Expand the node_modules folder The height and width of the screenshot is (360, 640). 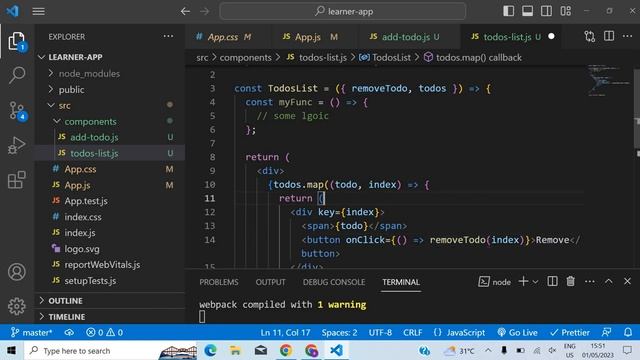tap(110, 73)
